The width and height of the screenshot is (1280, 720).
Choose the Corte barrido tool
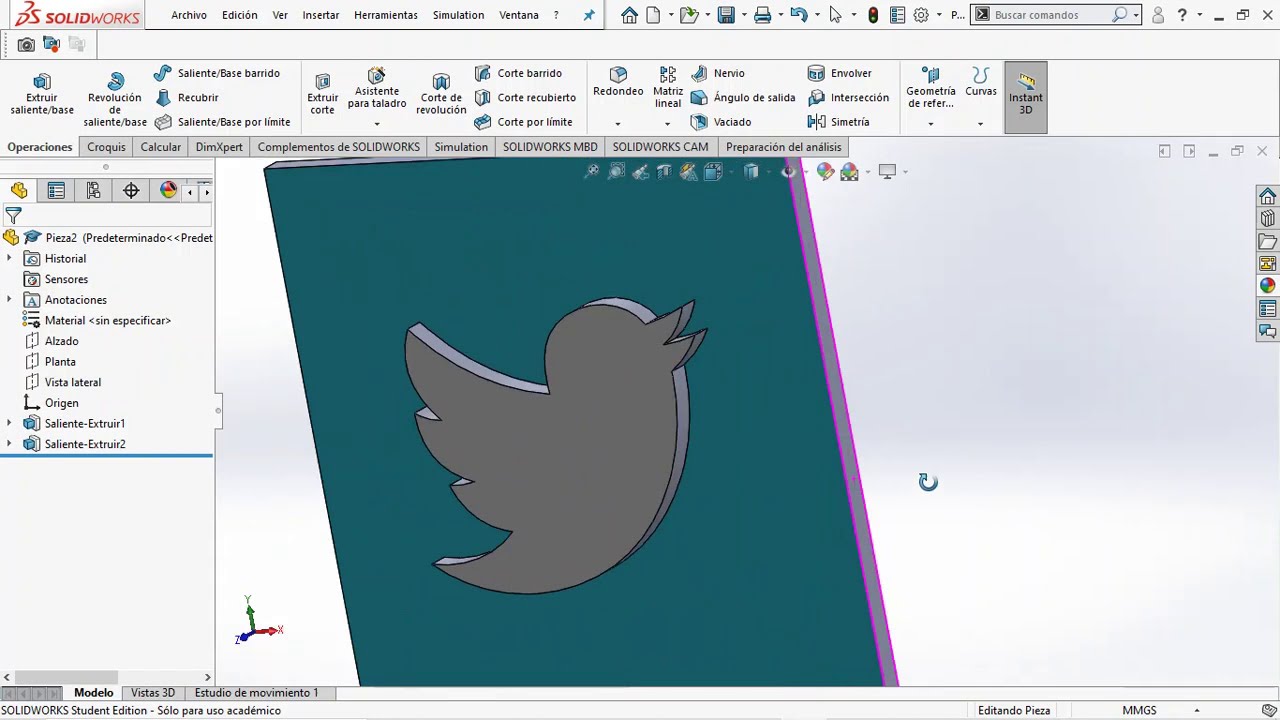(518, 73)
